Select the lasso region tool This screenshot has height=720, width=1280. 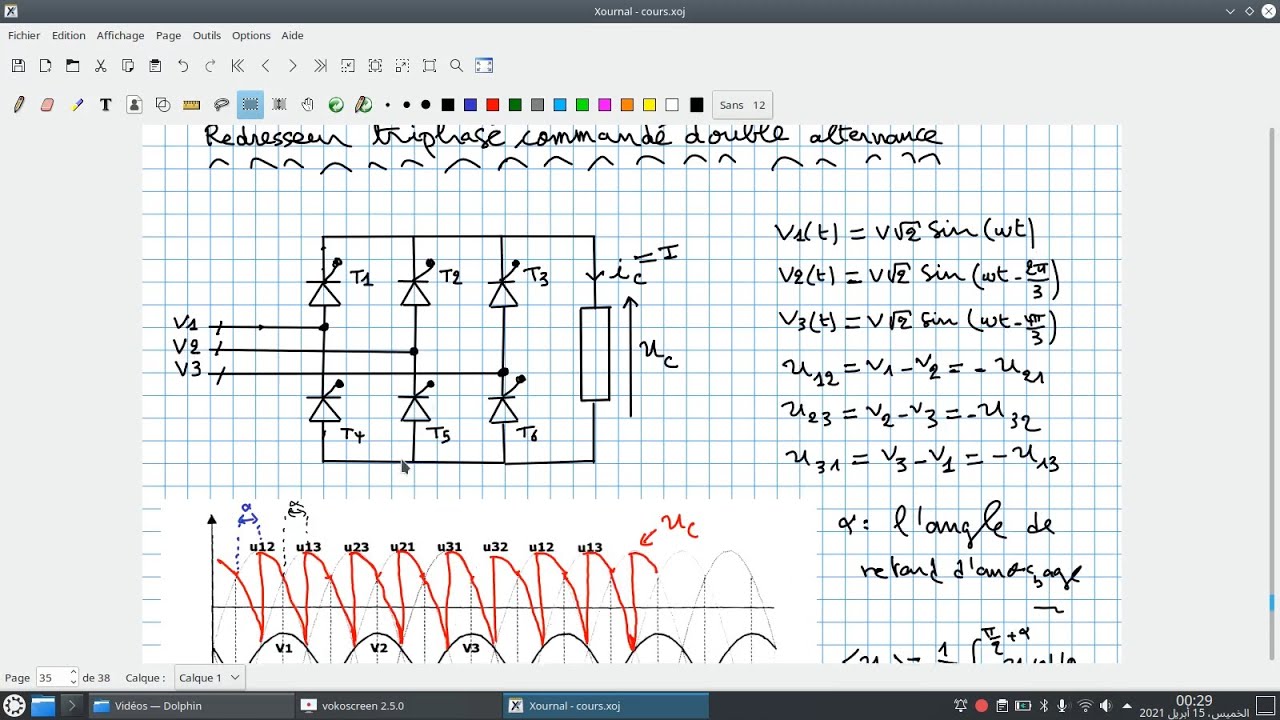click(x=222, y=105)
